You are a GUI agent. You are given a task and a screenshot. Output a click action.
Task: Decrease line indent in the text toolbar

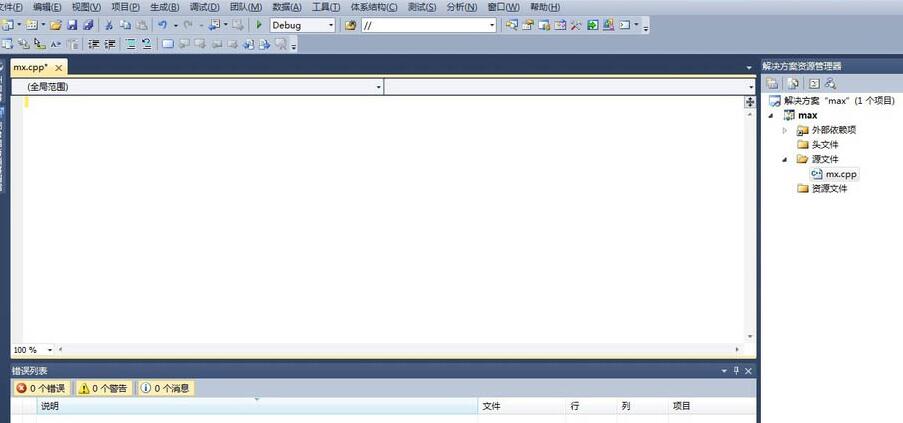[93, 44]
